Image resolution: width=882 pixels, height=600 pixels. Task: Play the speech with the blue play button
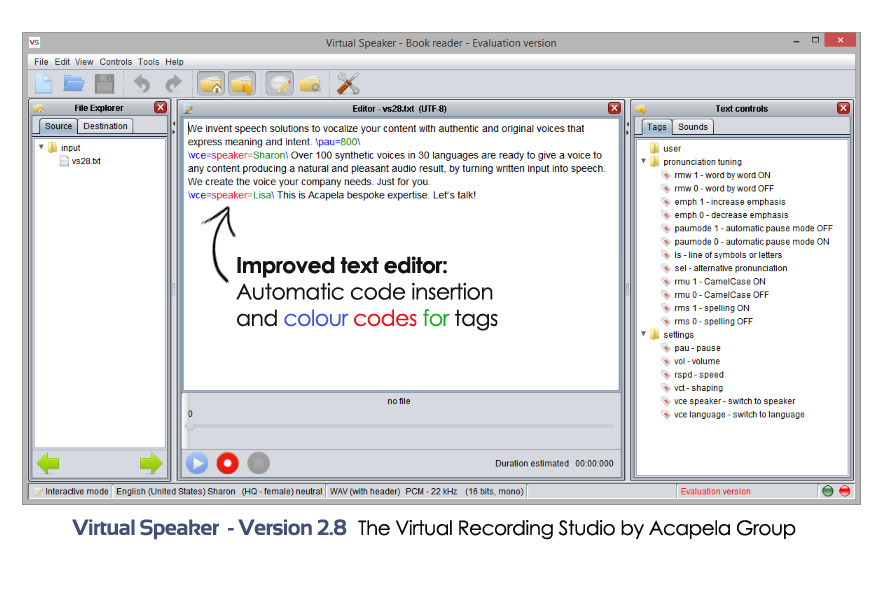[197, 463]
